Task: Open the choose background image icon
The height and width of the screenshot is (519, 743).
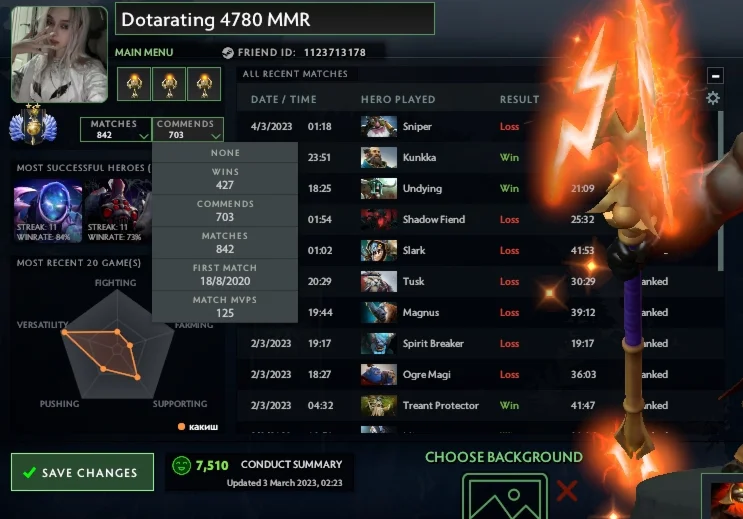Action: [x=505, y=495]
